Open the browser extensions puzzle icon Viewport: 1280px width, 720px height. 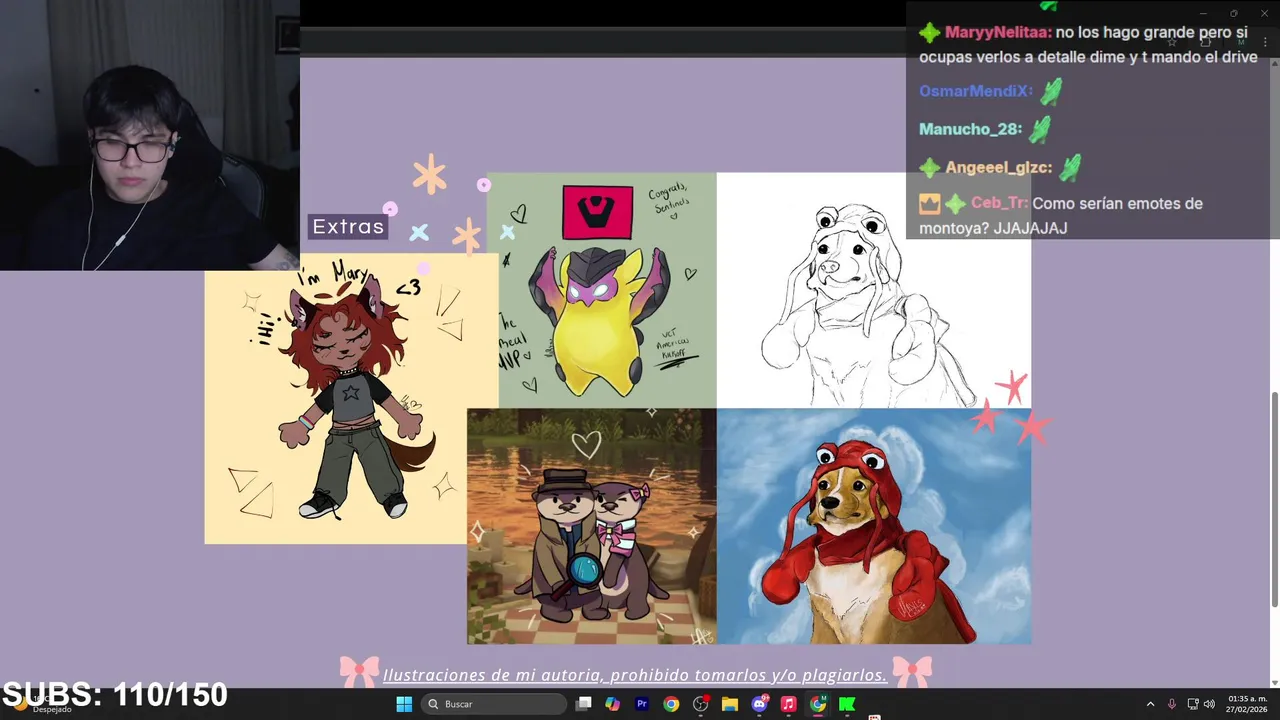click(1206, 42)
